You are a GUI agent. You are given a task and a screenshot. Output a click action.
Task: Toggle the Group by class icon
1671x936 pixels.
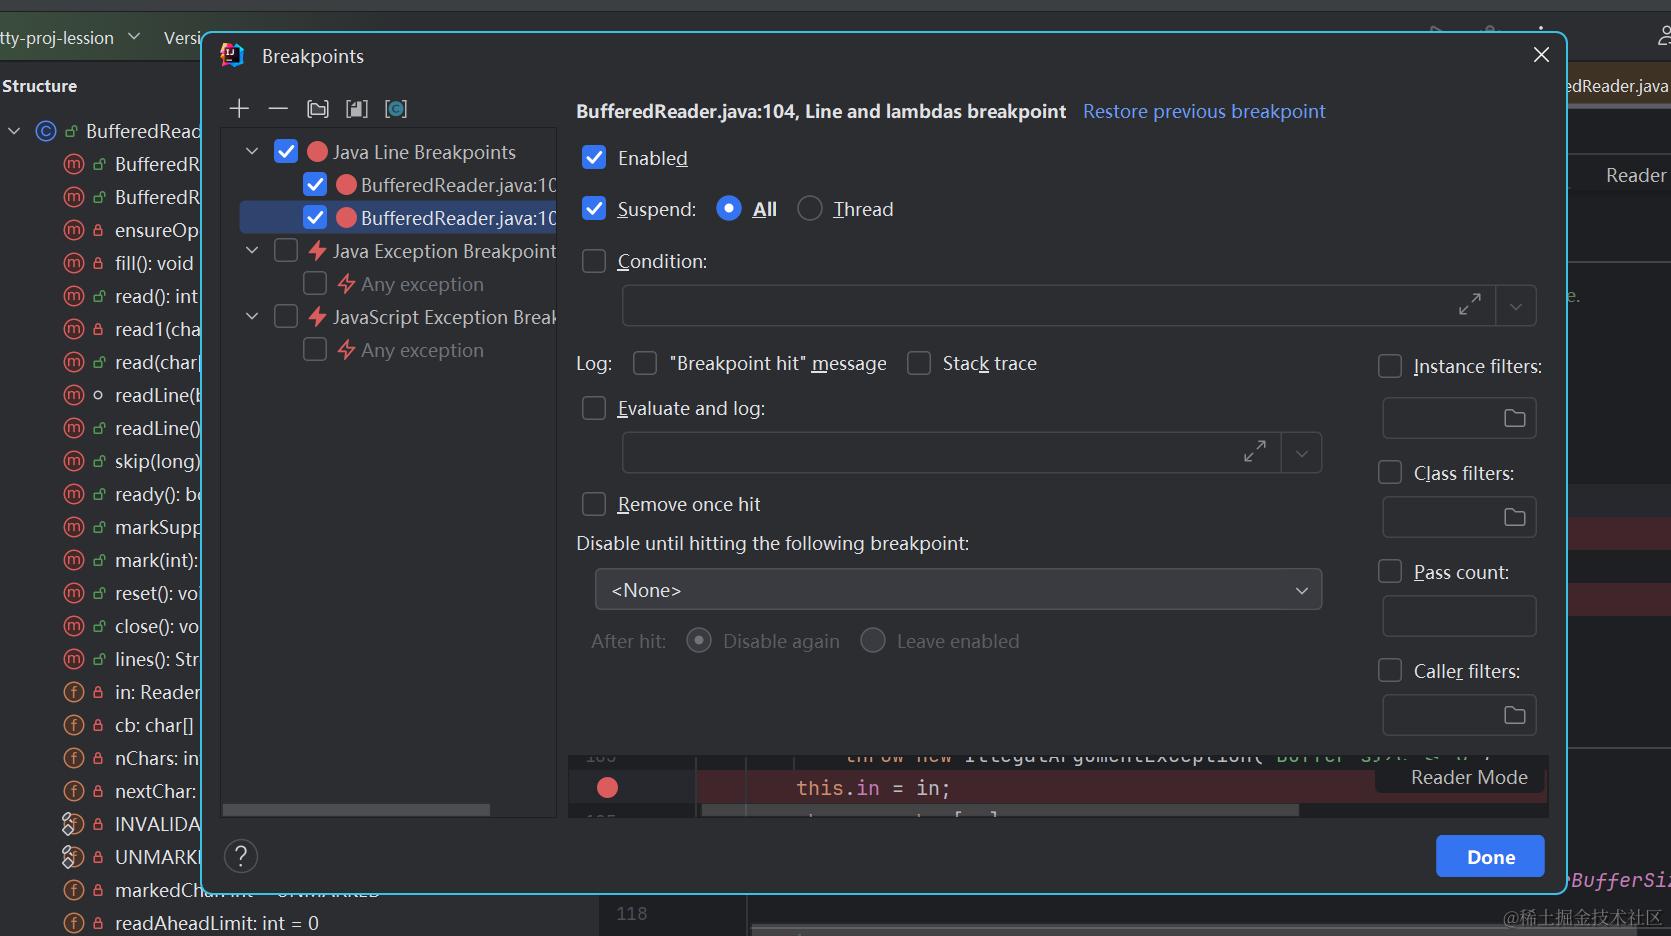(x=396, y=109)
